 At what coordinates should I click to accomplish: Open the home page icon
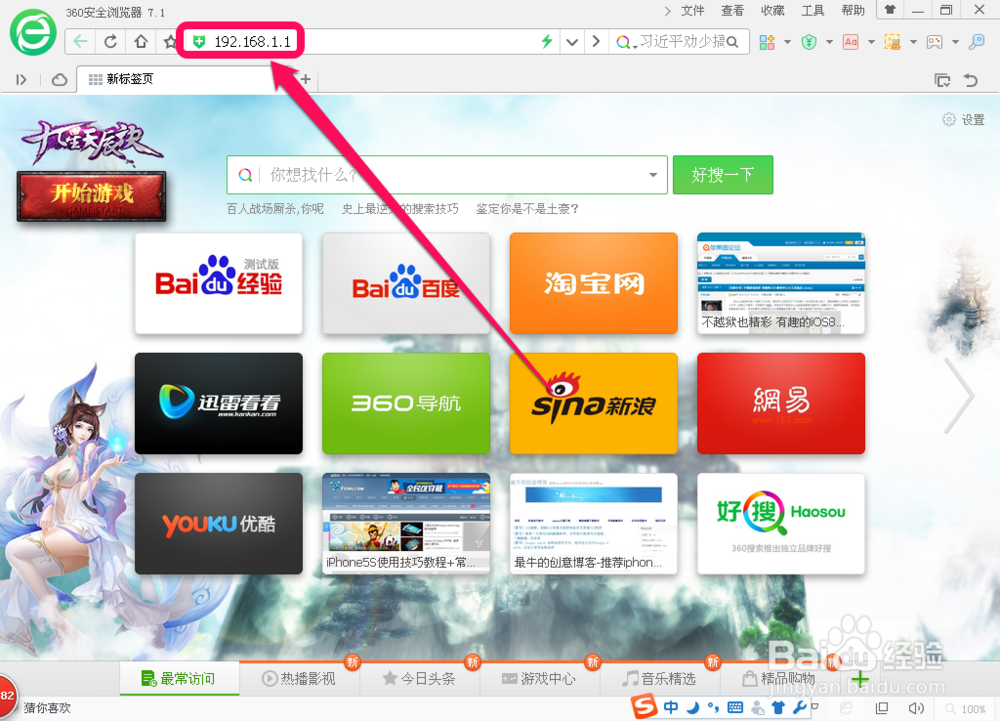pyautogui.click(x=141, y=41)
